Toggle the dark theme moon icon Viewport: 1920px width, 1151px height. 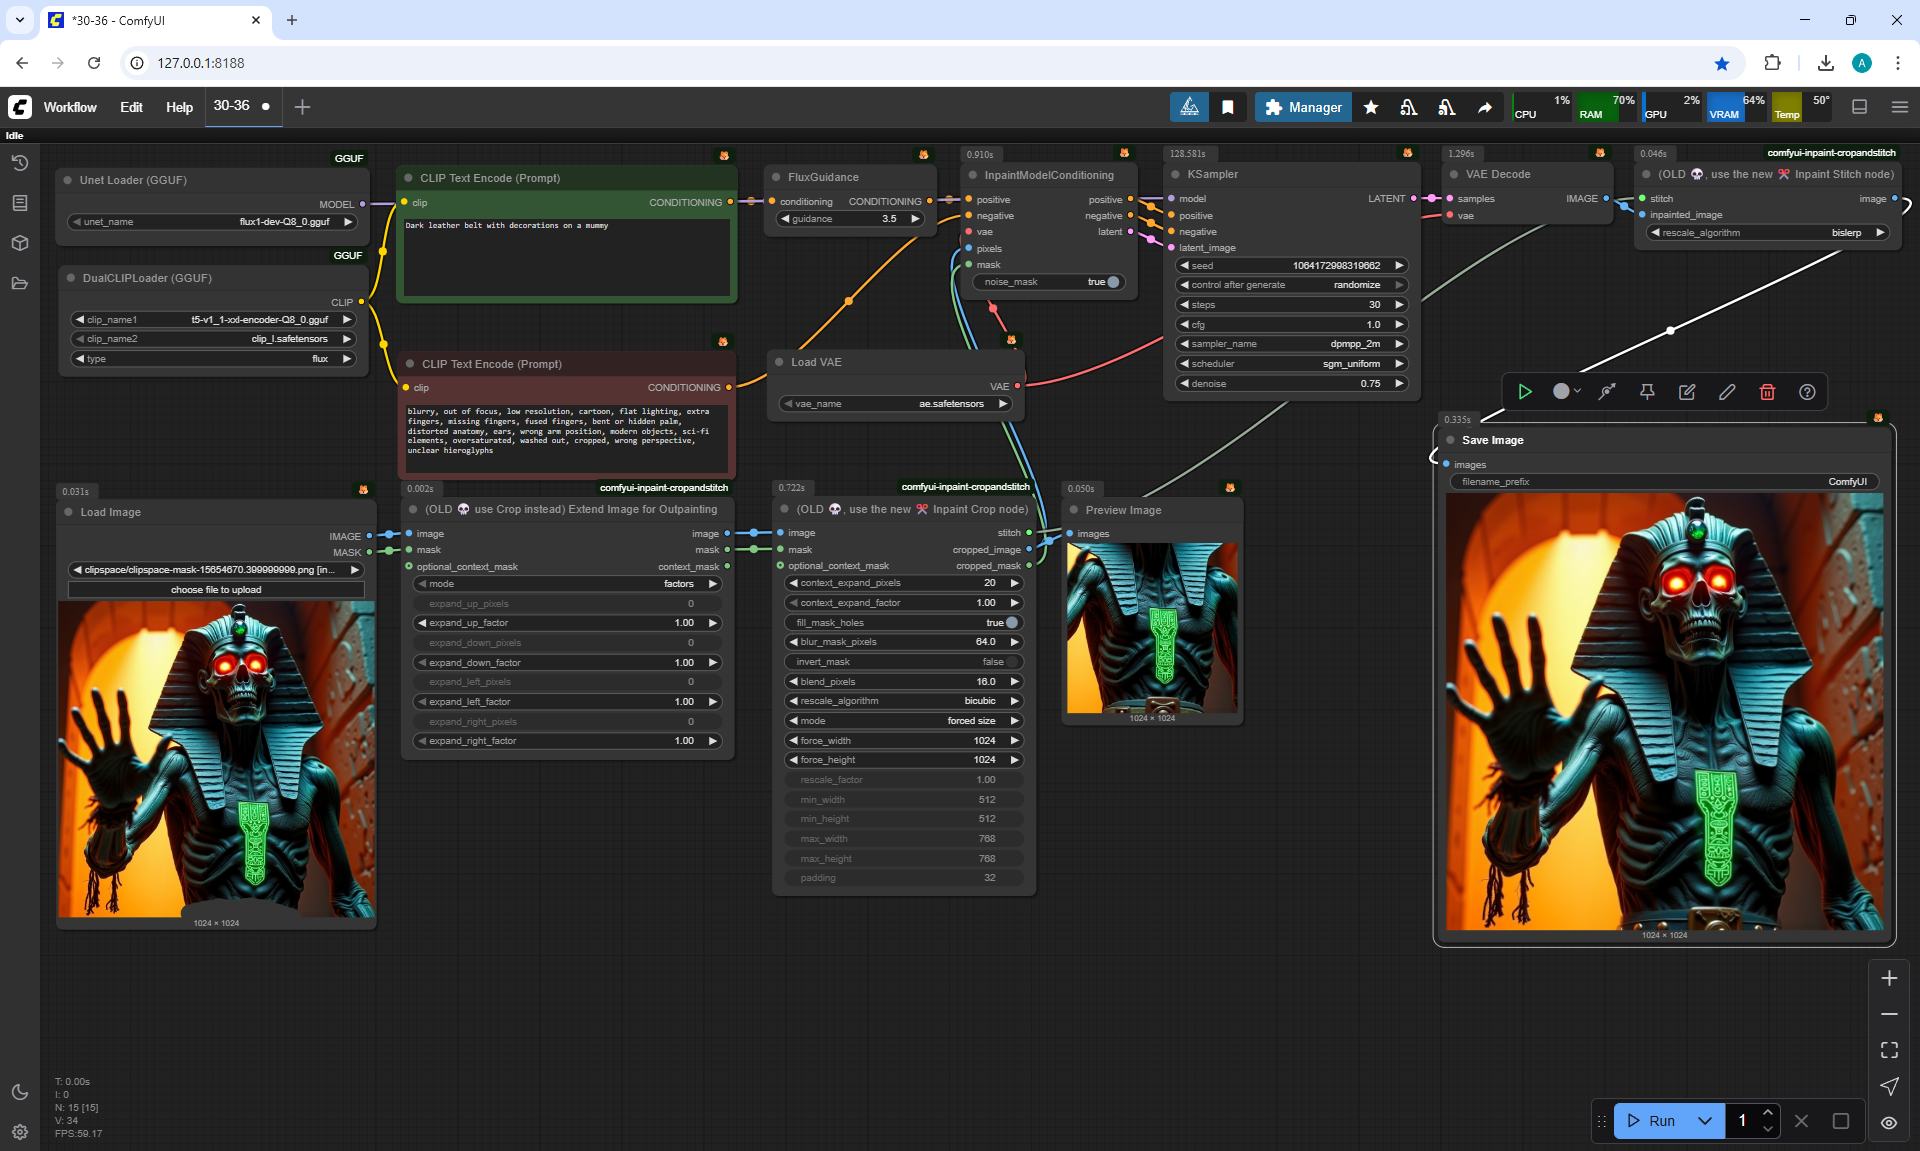[x=20, y=1092]
